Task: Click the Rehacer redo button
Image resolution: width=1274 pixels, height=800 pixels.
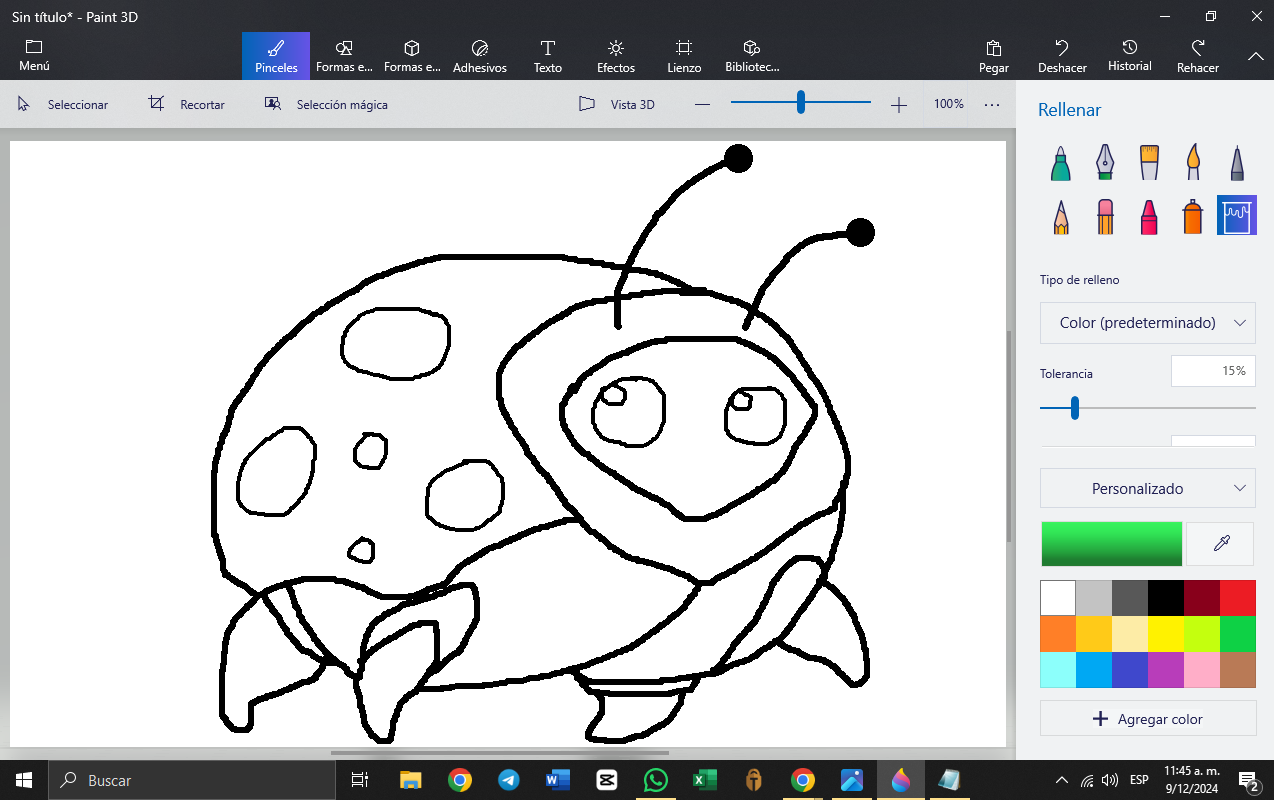Action: [1198, 56]
